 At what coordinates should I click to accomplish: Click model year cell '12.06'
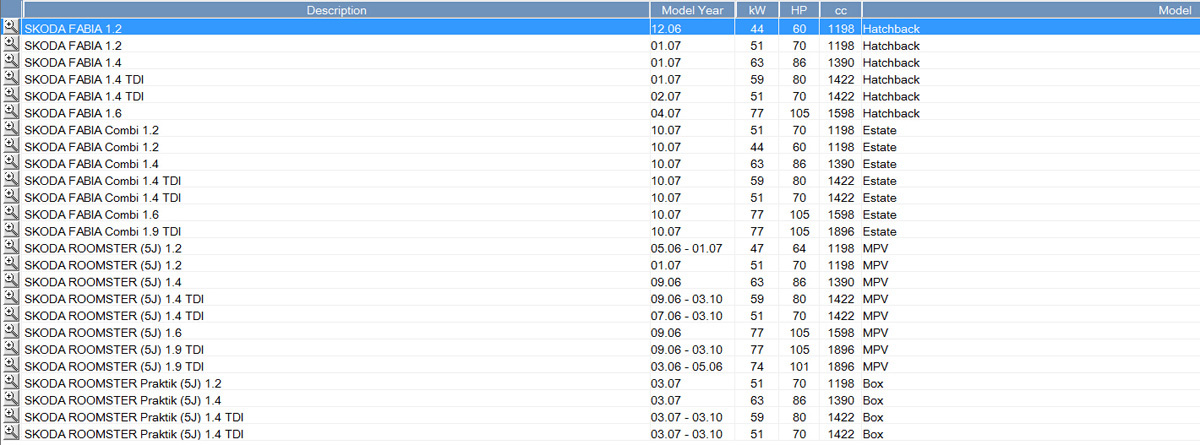[x=666, y=28]
